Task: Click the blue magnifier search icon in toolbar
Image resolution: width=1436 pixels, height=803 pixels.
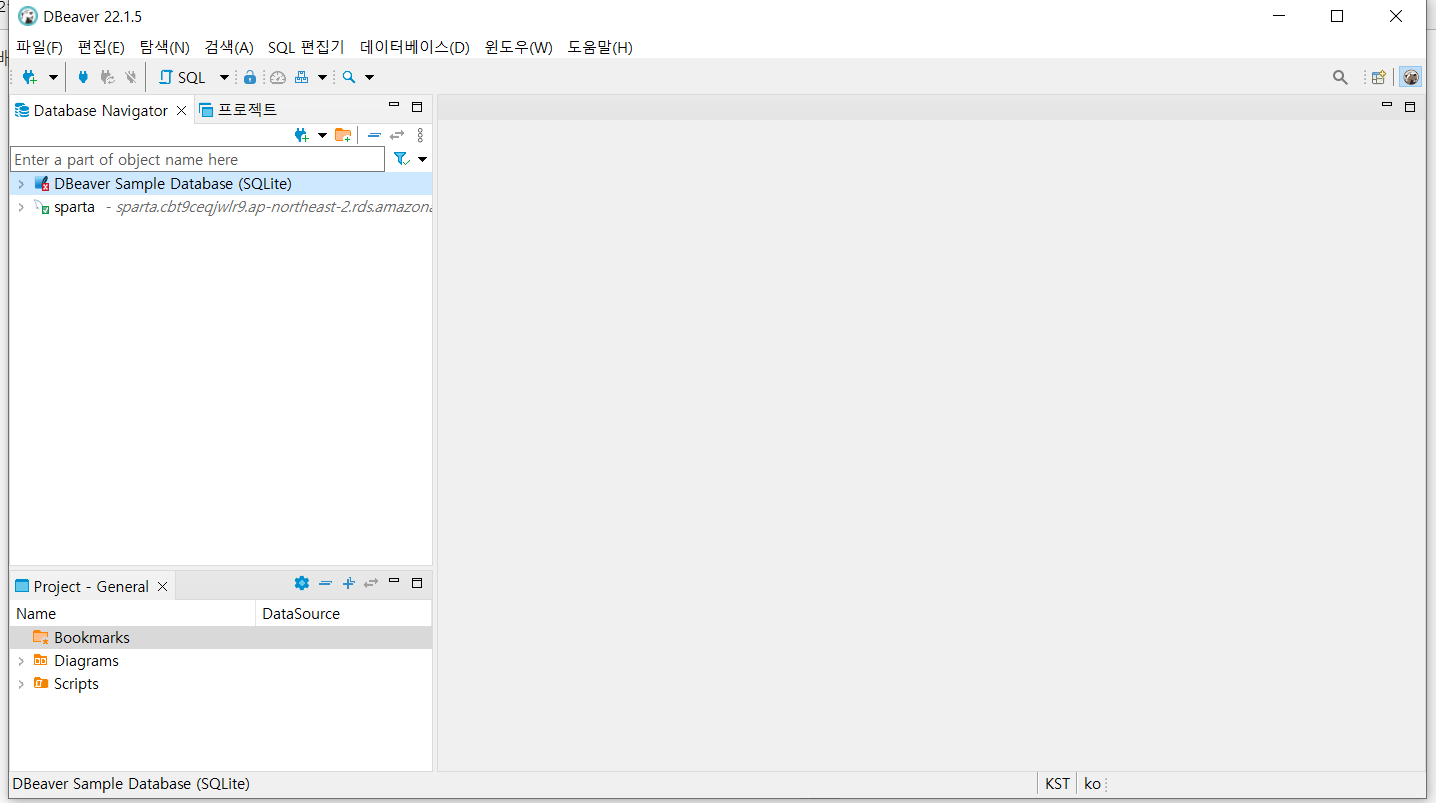Action: click(x=349, y=77)
